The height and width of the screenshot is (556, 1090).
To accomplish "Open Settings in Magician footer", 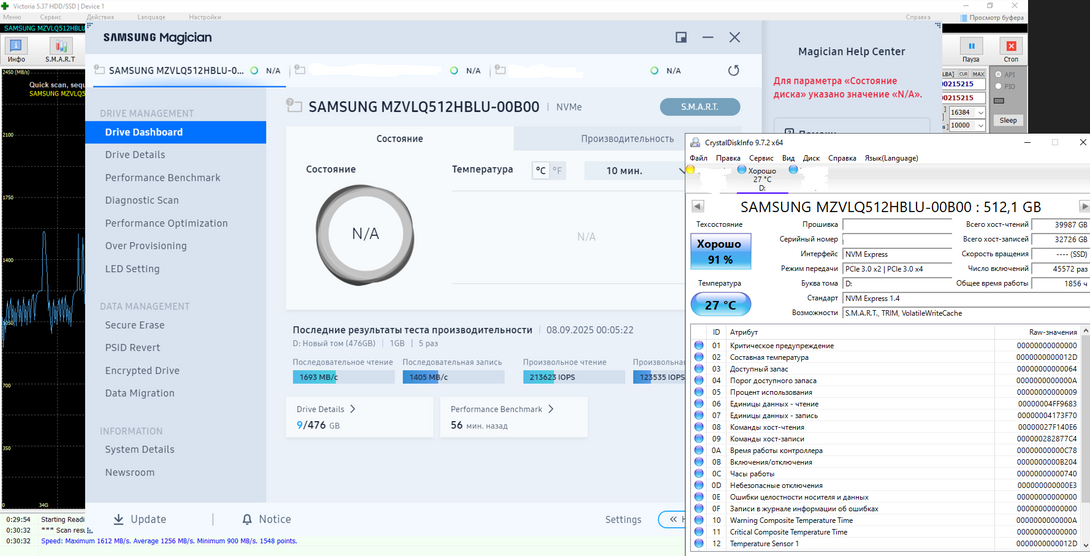I will click(623, 519).
